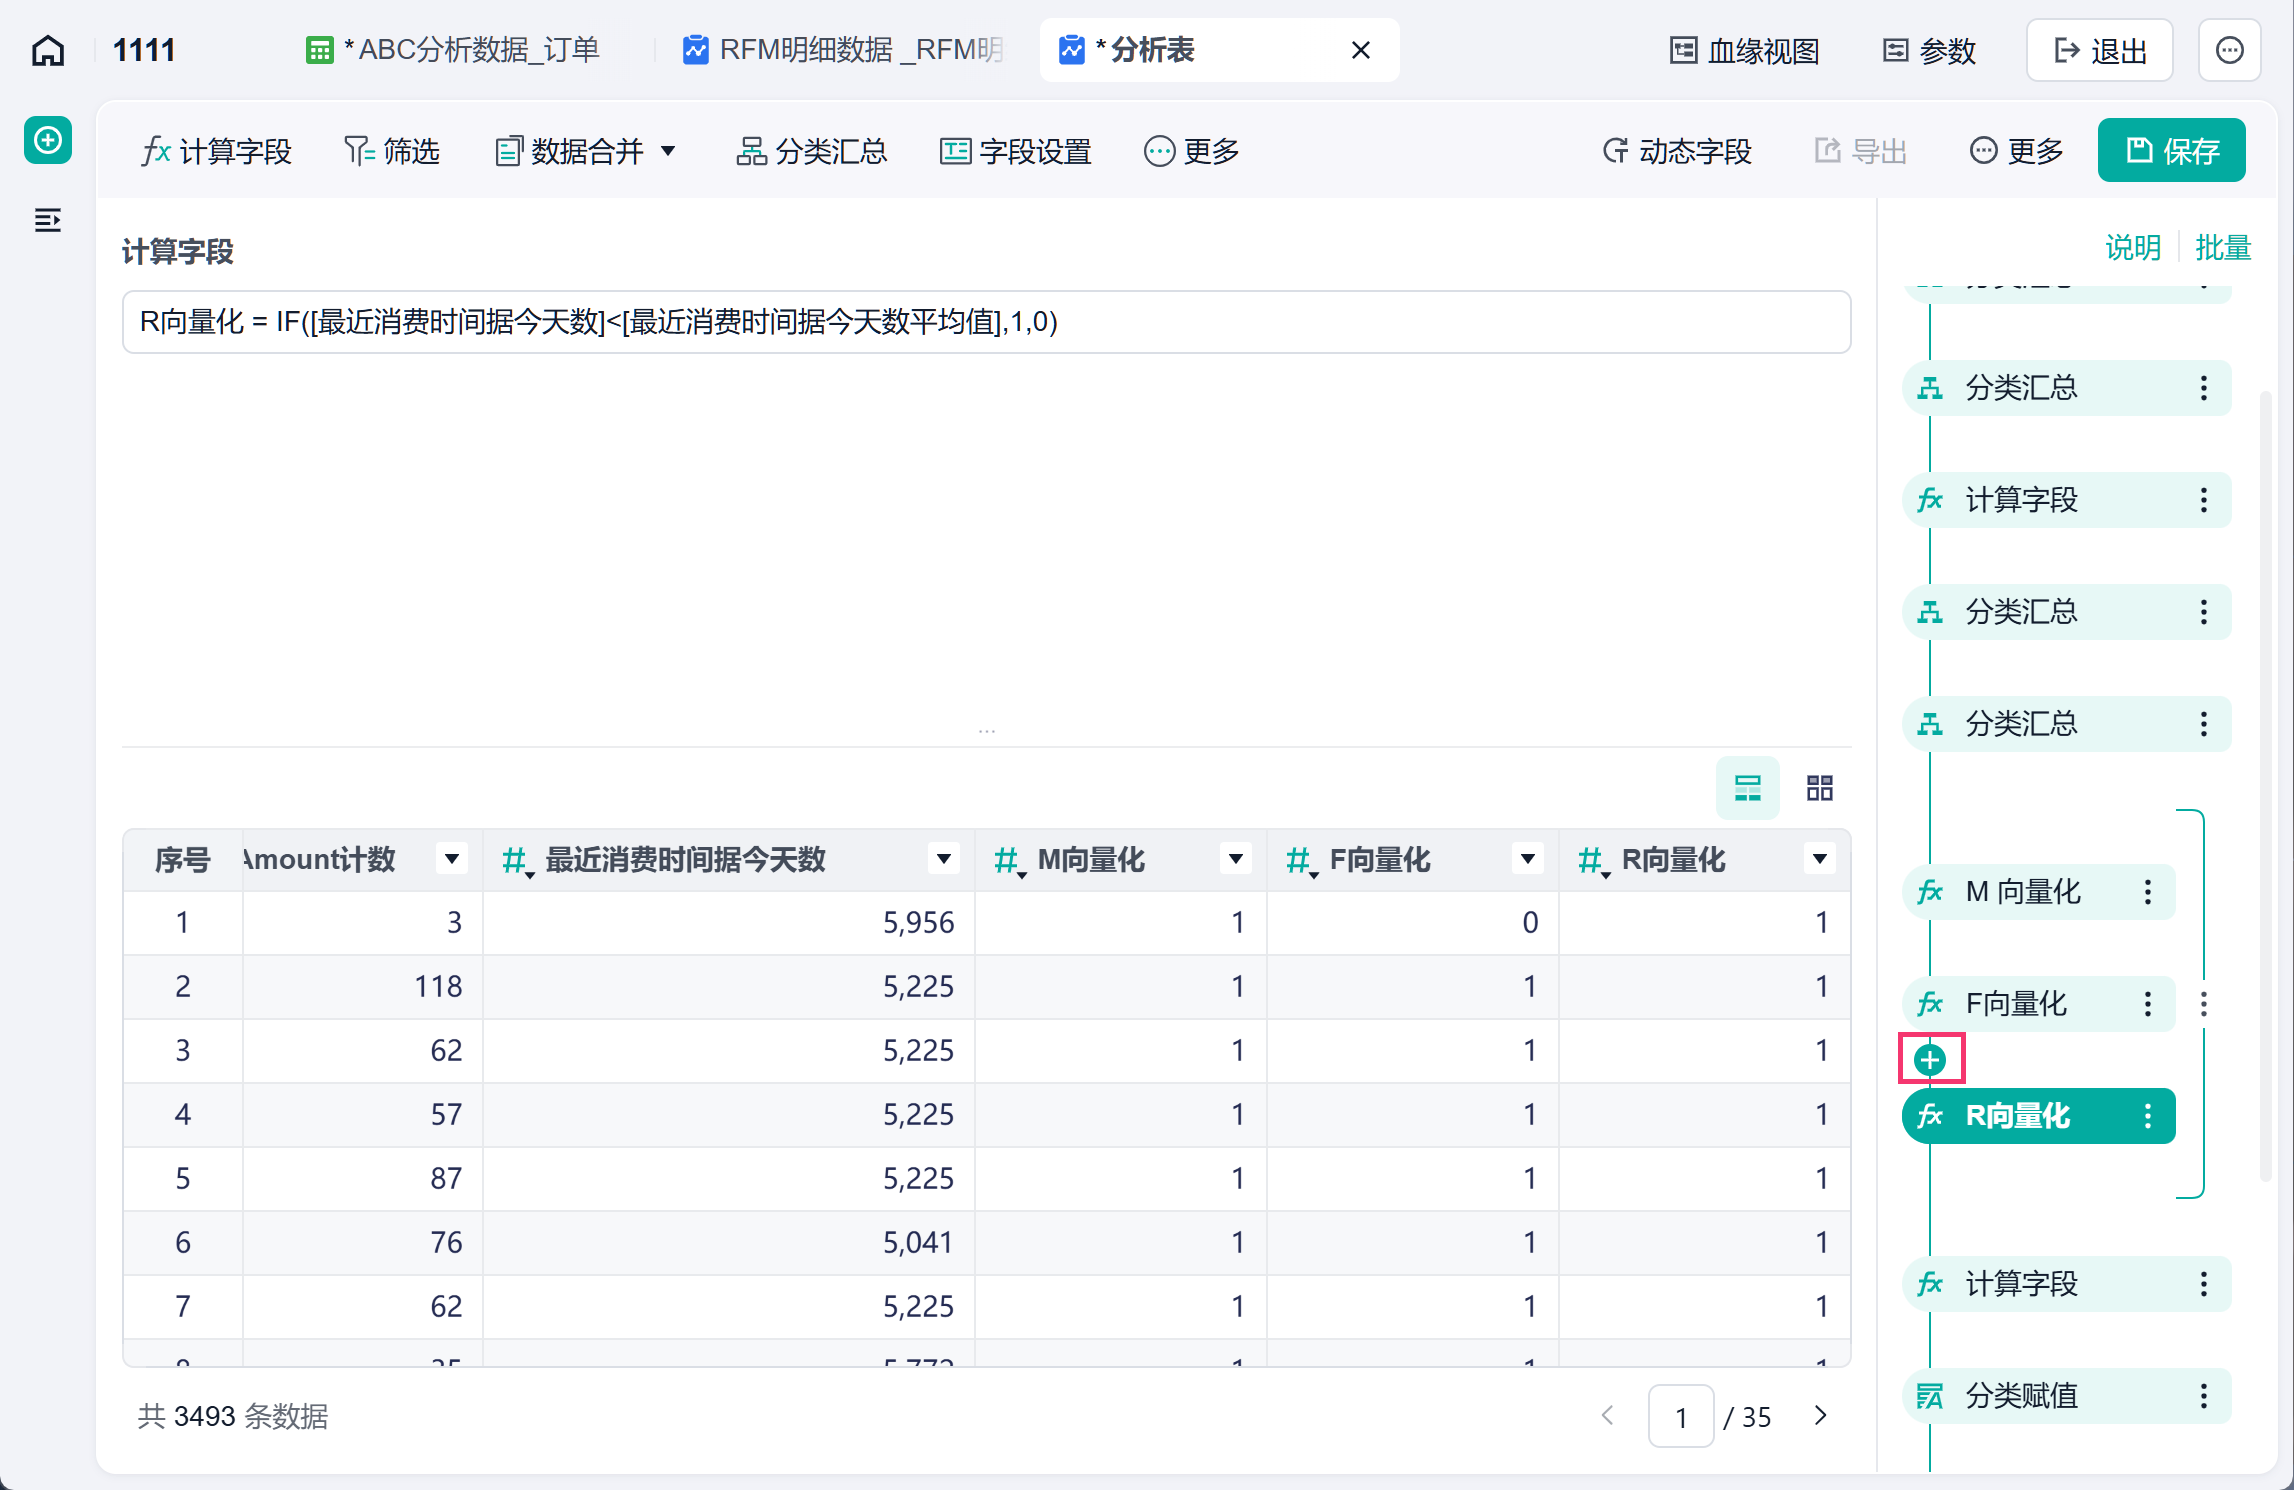Go to the next page arrow
This screenshot has height=1490, width=2294.
[x=1820, y=1416]
